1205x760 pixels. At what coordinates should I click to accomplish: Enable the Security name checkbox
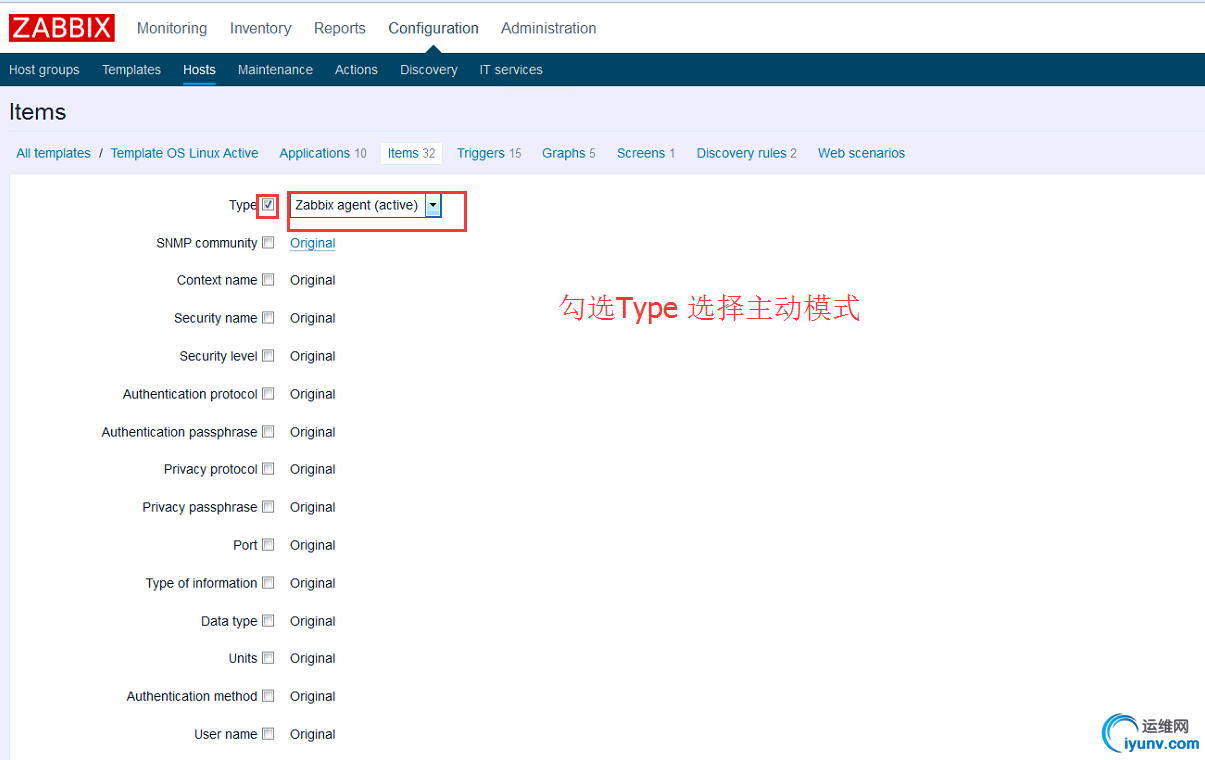(x=268, y=318)
